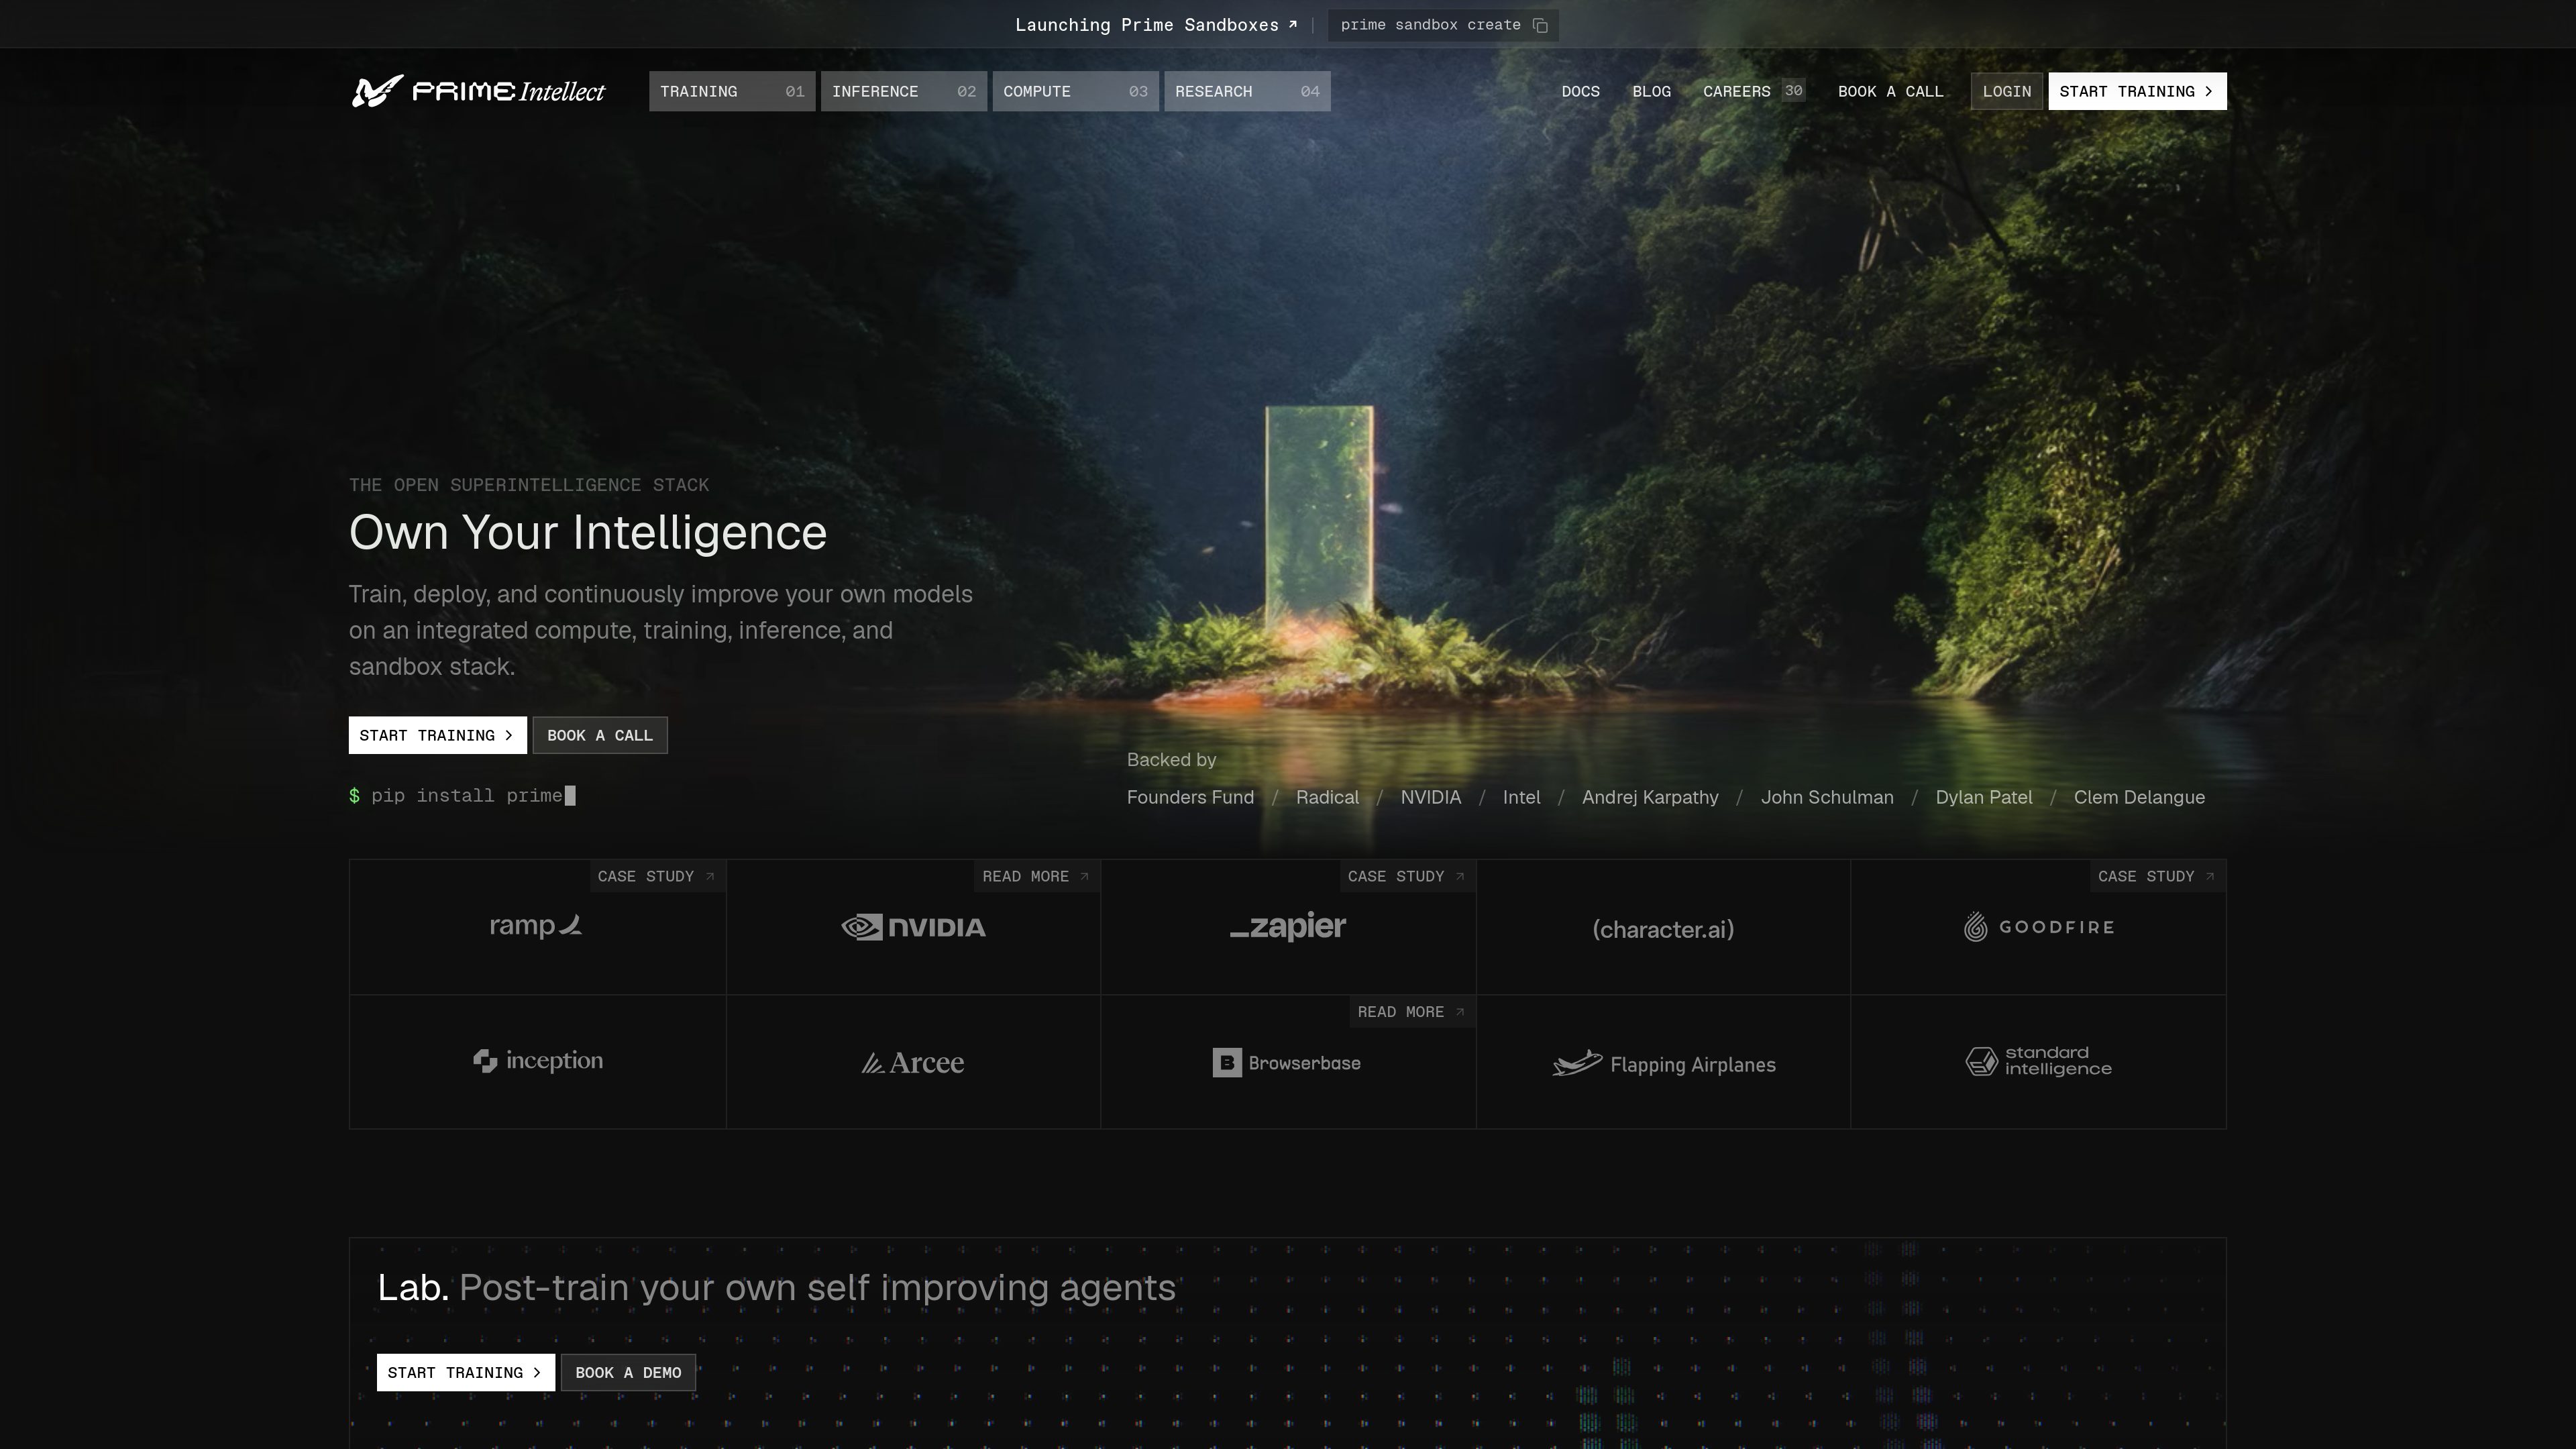Click the hero Start Training button
The height and width of the screenshot is (1449, 2576).
pos(437,735)
